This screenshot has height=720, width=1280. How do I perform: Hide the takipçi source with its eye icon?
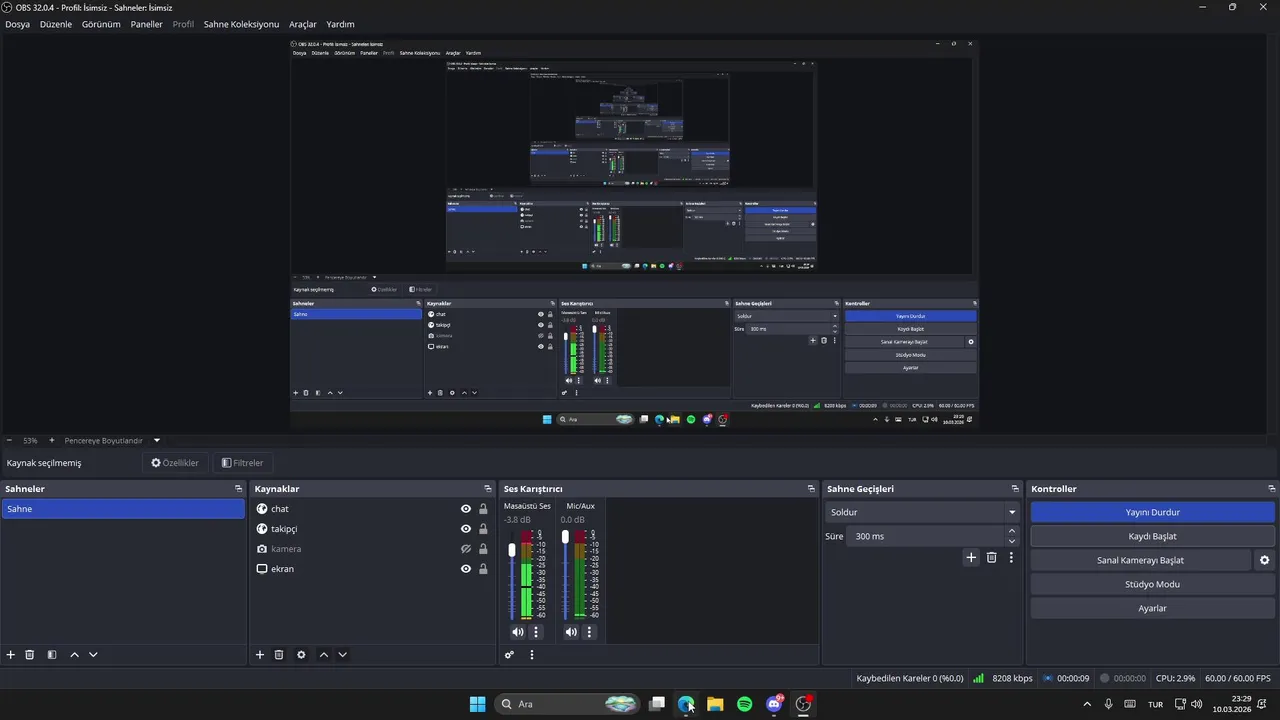(x=466, y=529)
